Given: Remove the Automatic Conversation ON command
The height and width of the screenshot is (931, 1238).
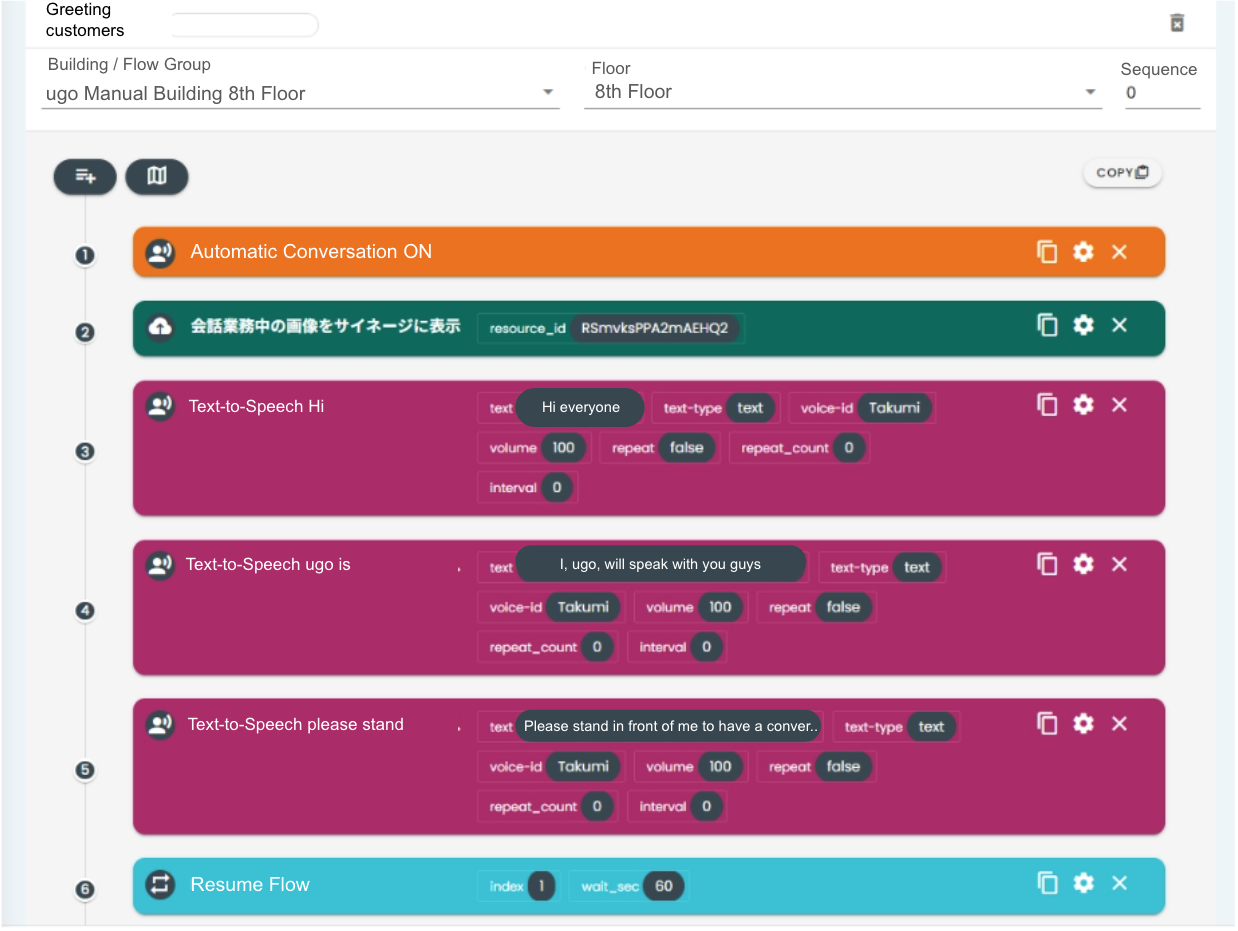Looking at the screenshot, I should tap(1119, 252).
